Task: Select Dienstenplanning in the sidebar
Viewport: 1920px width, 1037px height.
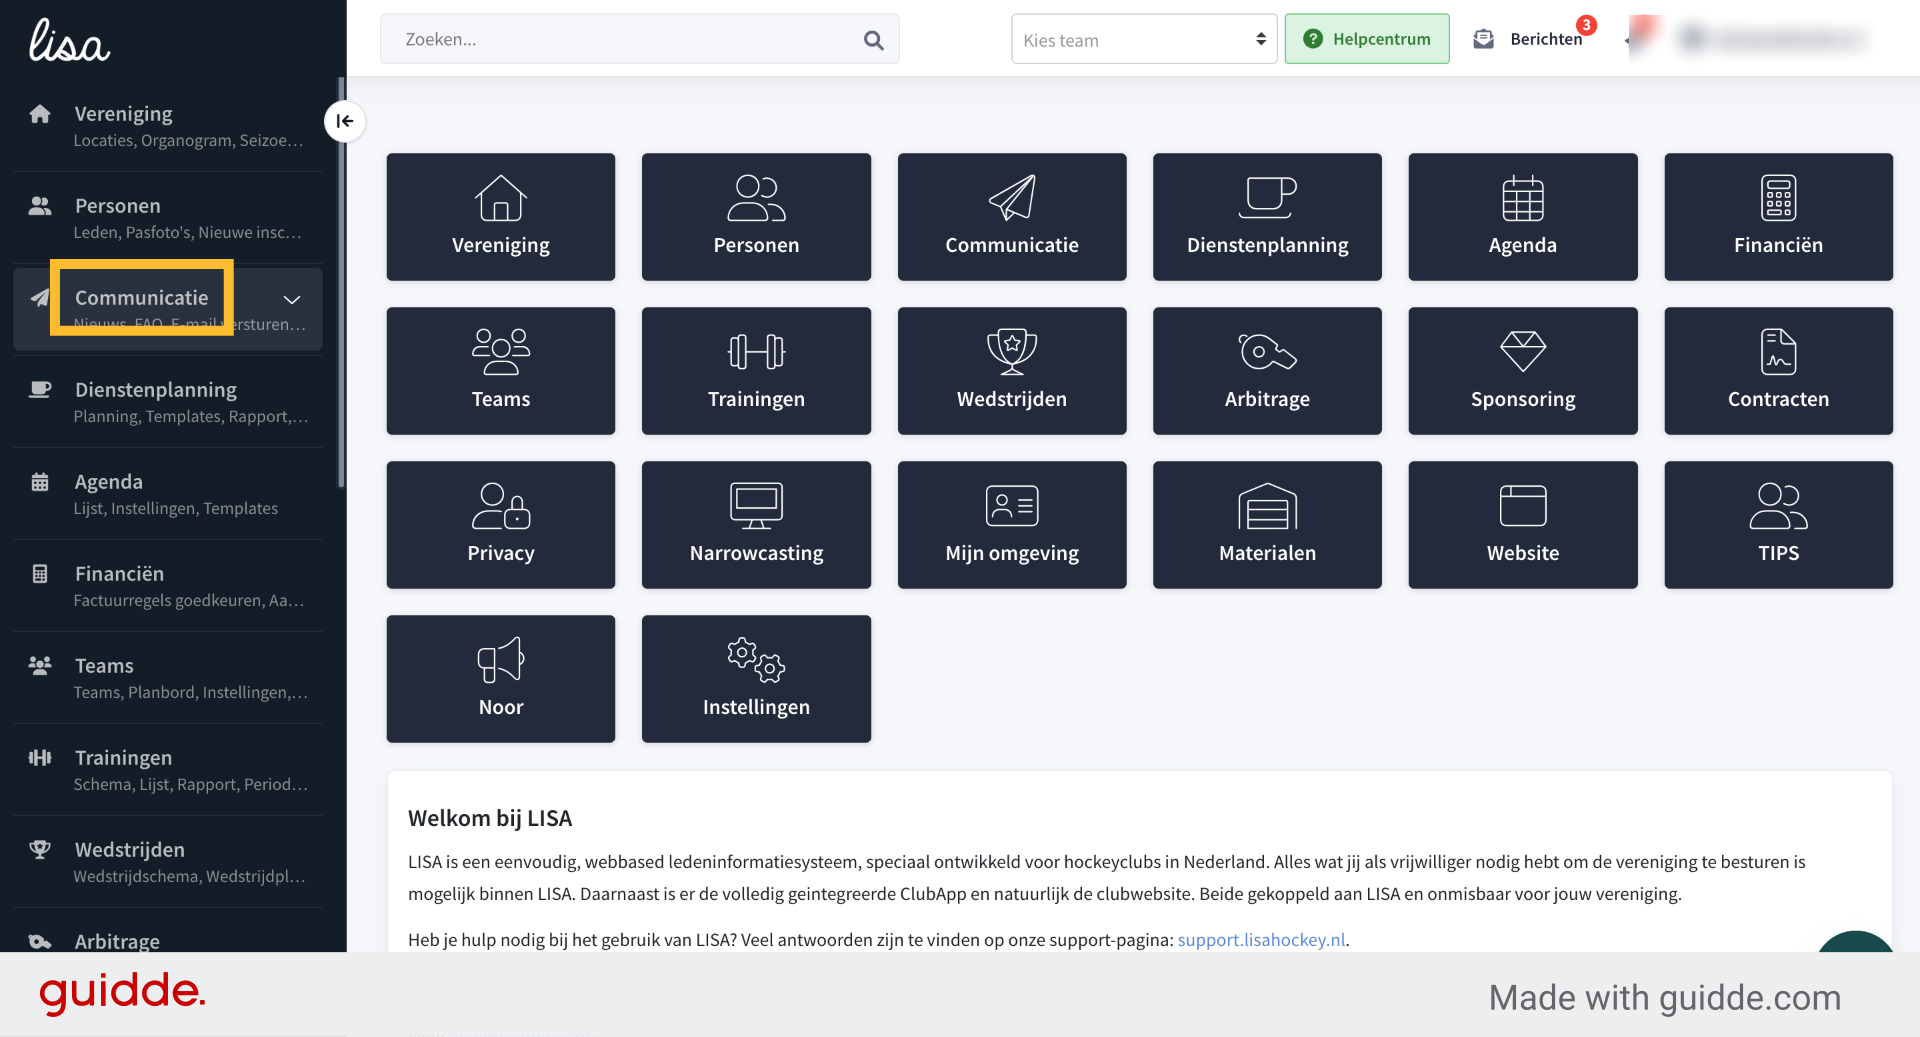Action: click(x=168, y=402)
